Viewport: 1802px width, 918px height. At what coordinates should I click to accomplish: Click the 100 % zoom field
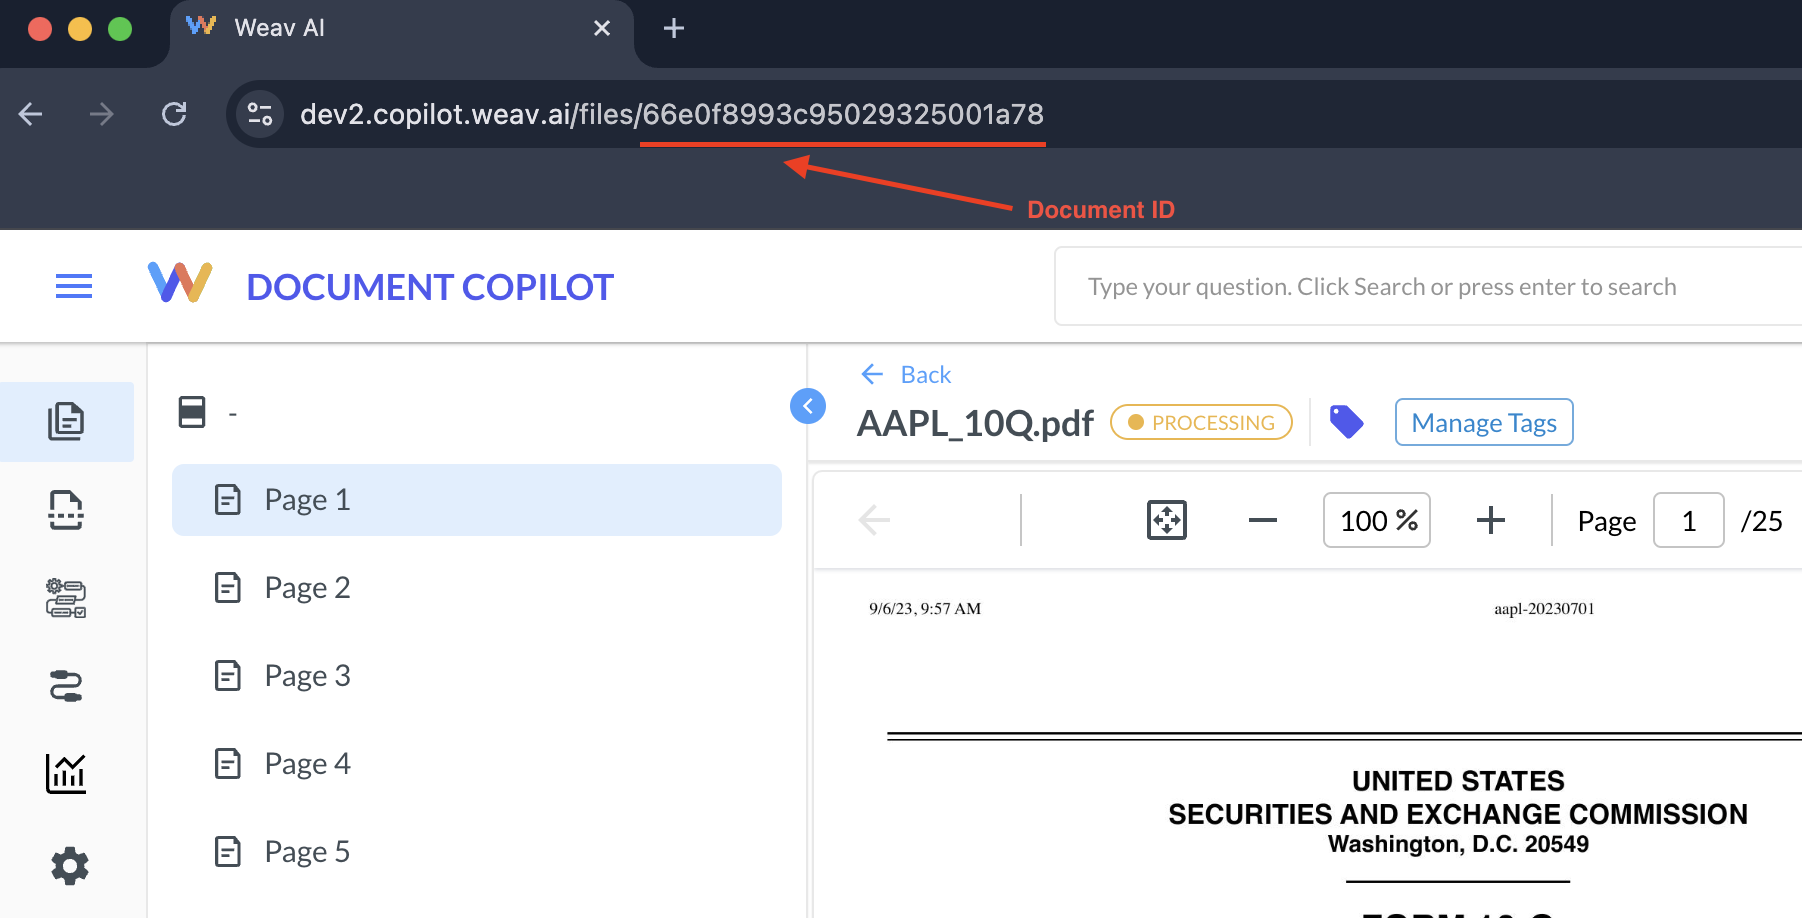point(1377,520)
